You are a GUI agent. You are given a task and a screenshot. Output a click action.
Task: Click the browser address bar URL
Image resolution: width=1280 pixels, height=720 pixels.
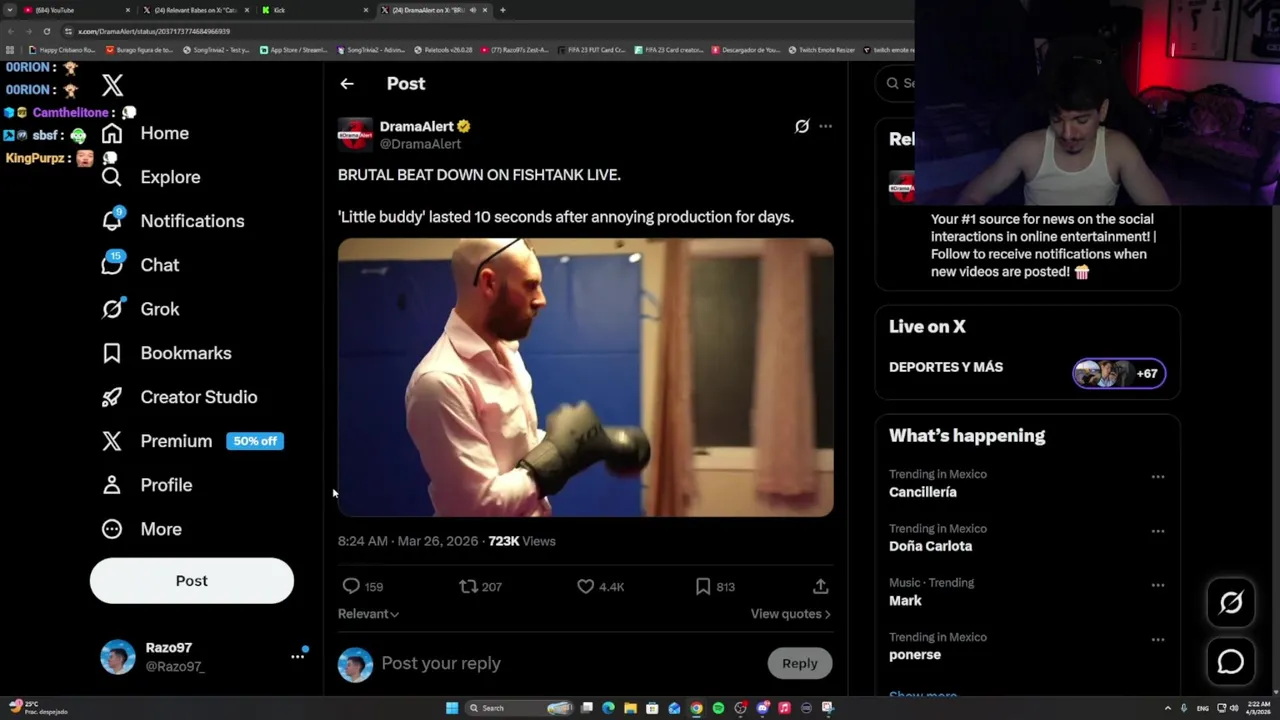[x=154, y=31]
